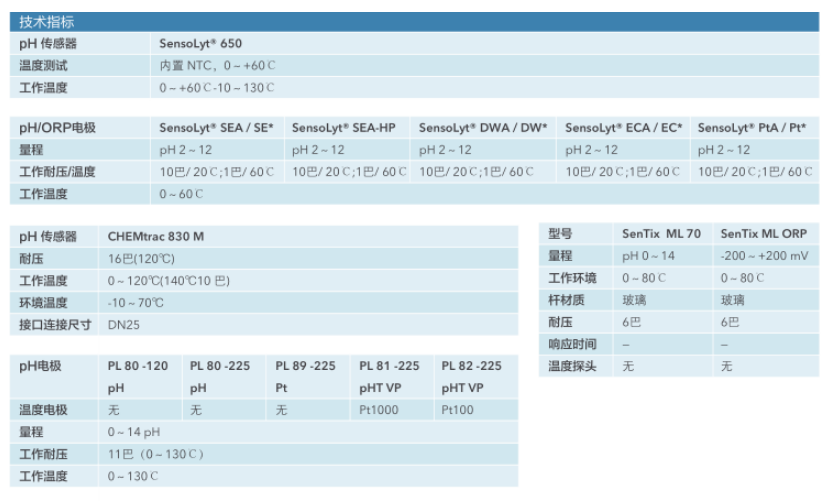Select the 11巴 (0～130℃) pressure value
The image size is (831, 501).
(x=155, y=454)
